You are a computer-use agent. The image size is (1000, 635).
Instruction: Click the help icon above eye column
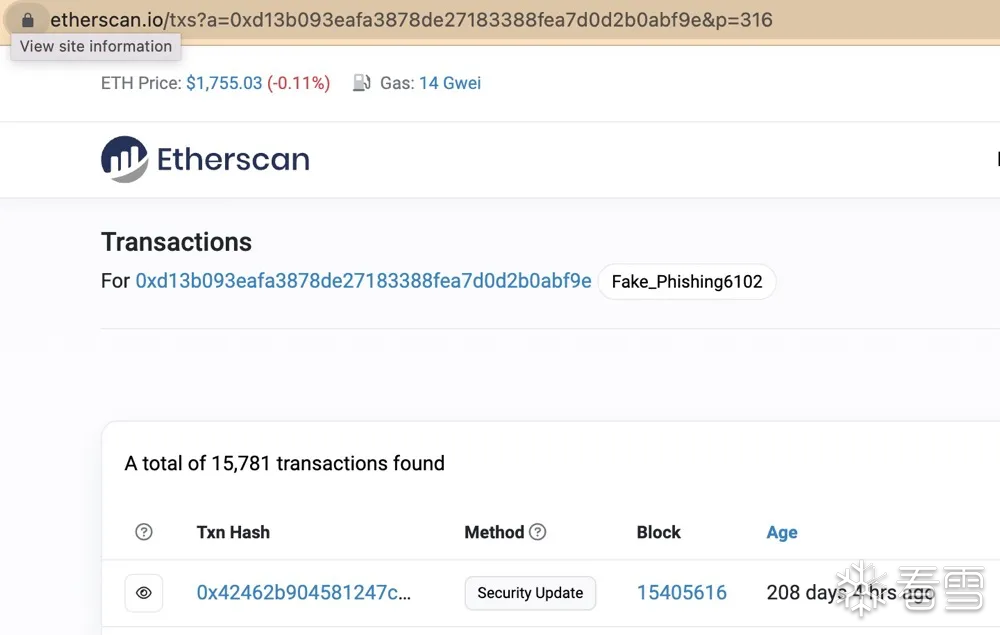(x=144, y=532)
